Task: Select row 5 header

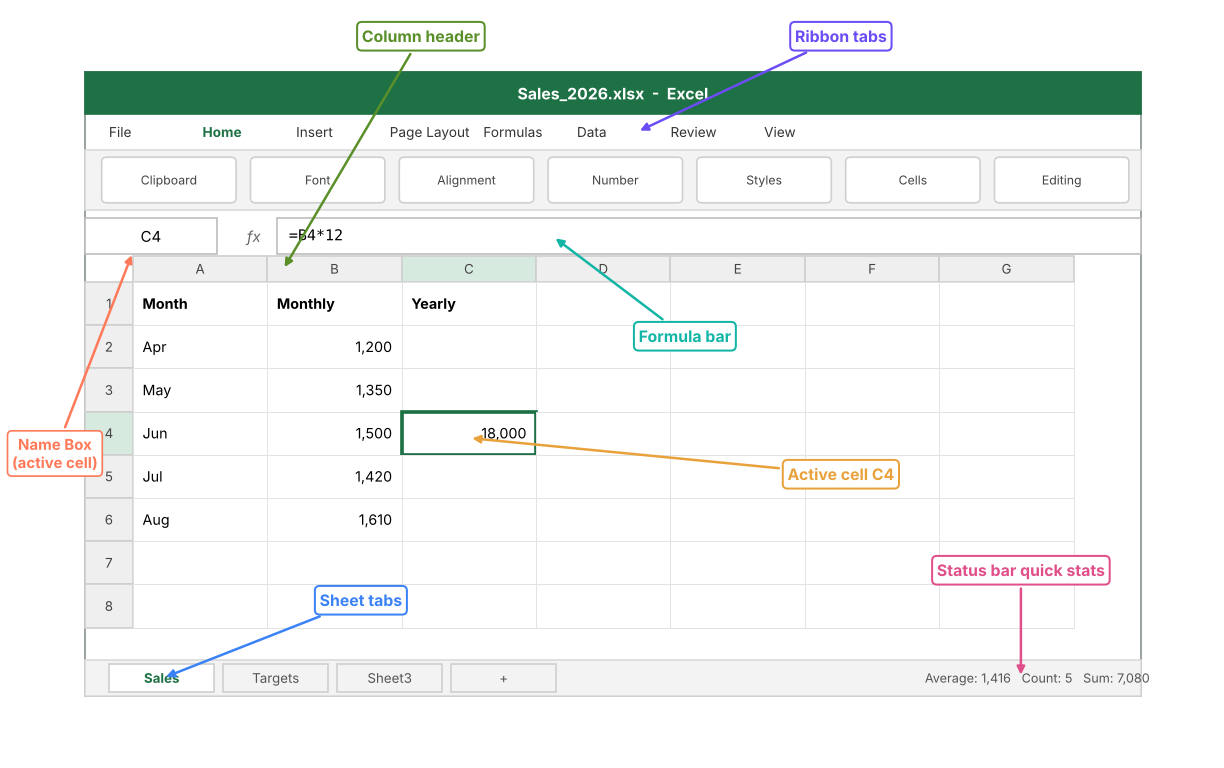Action: 109,476
